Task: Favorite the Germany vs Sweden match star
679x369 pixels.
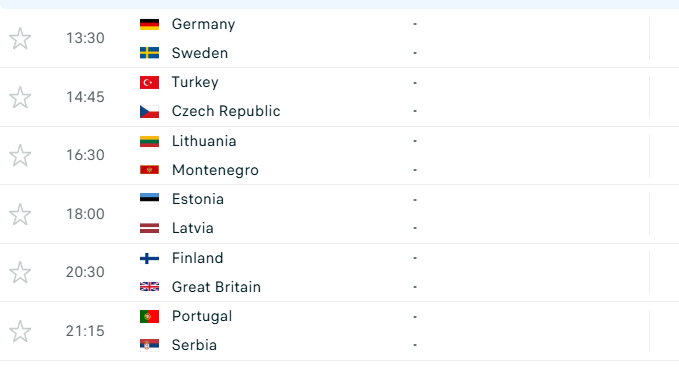Action: pos(20,39)
